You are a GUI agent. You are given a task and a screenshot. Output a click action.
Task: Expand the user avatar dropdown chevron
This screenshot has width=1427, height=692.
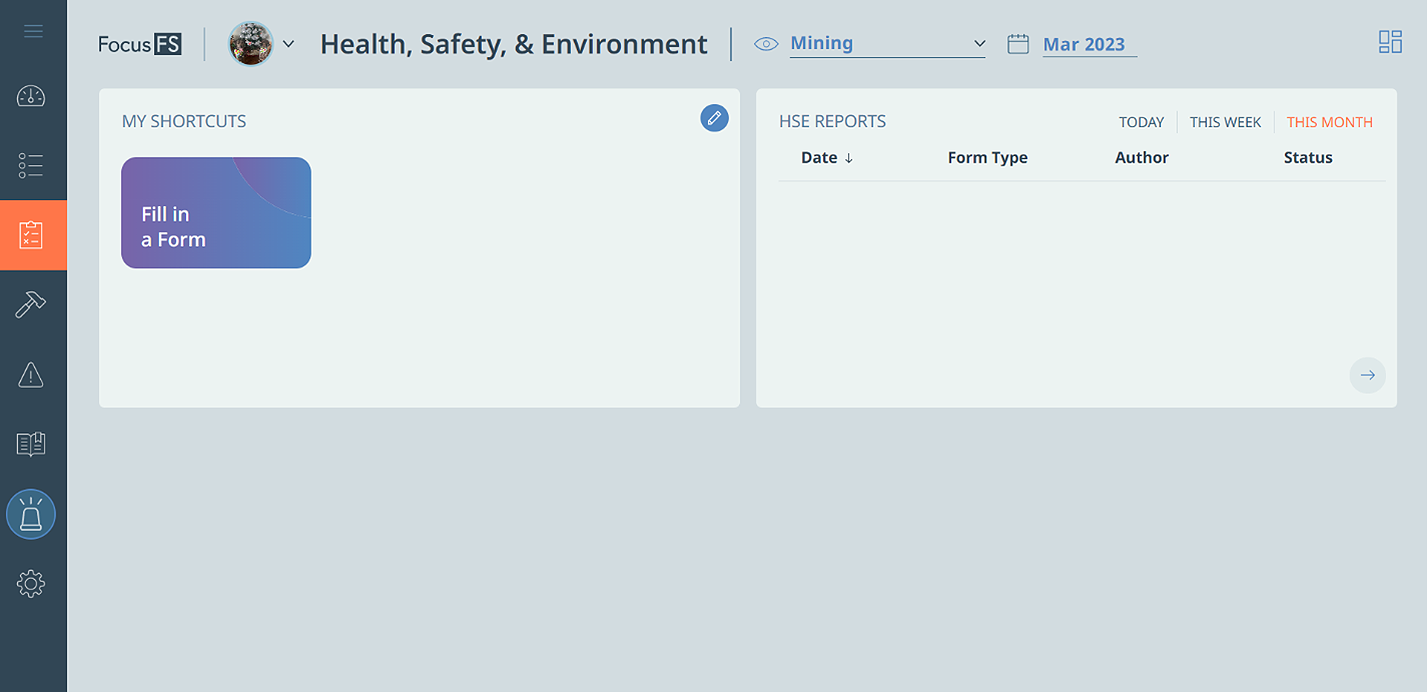[x=288, y=44]
